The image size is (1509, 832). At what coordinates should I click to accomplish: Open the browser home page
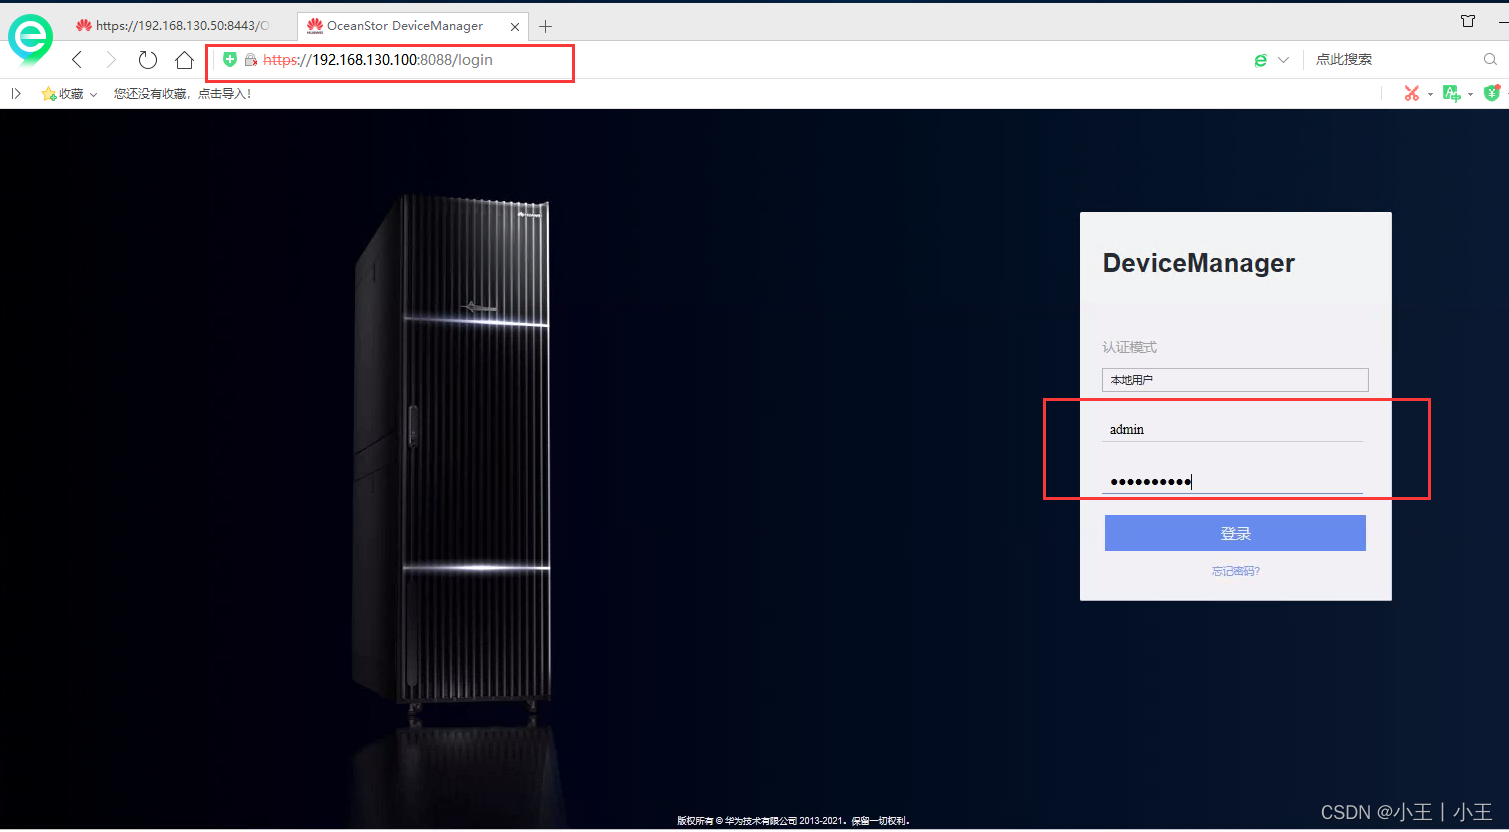point(184,60)
